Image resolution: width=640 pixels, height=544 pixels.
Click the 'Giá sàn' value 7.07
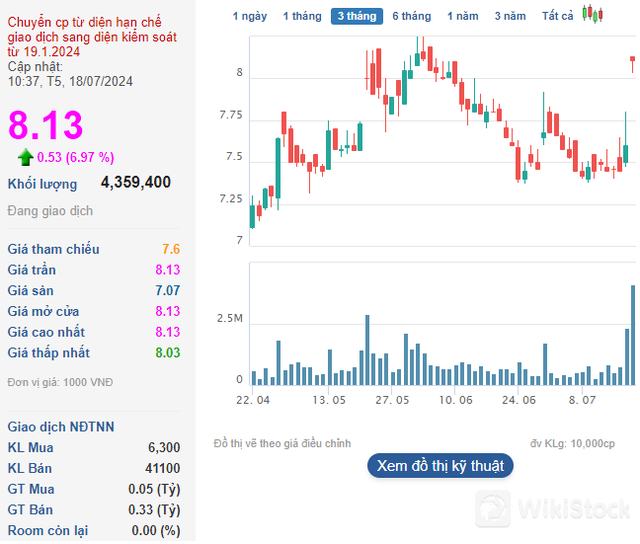pos(167,291)
